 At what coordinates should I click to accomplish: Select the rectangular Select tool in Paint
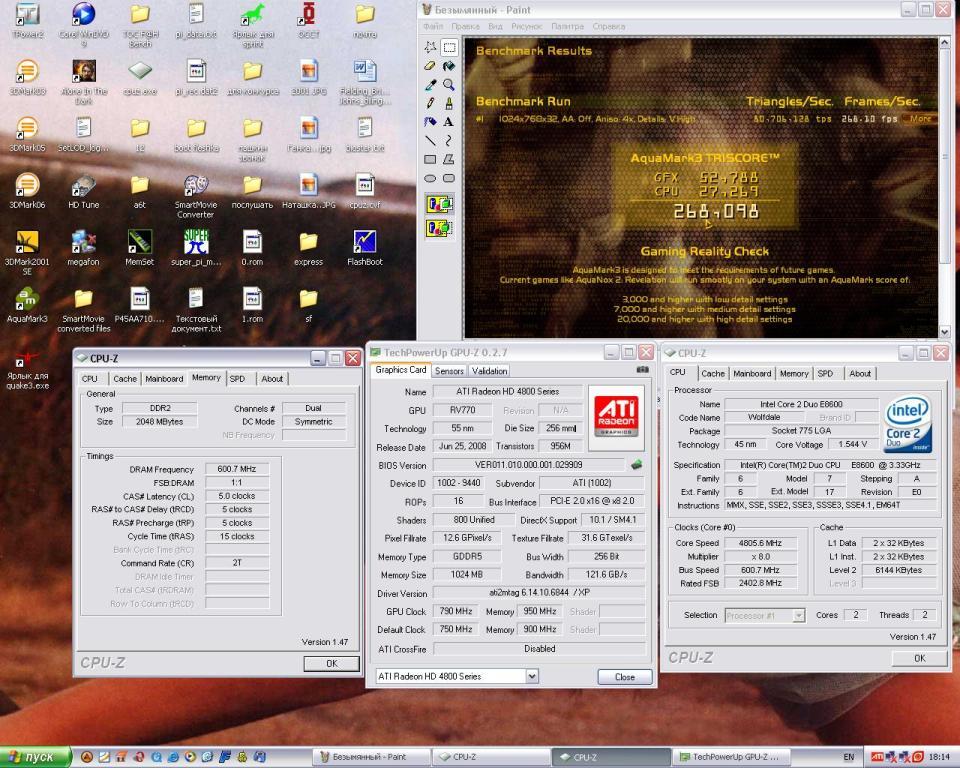click(449, 47)
